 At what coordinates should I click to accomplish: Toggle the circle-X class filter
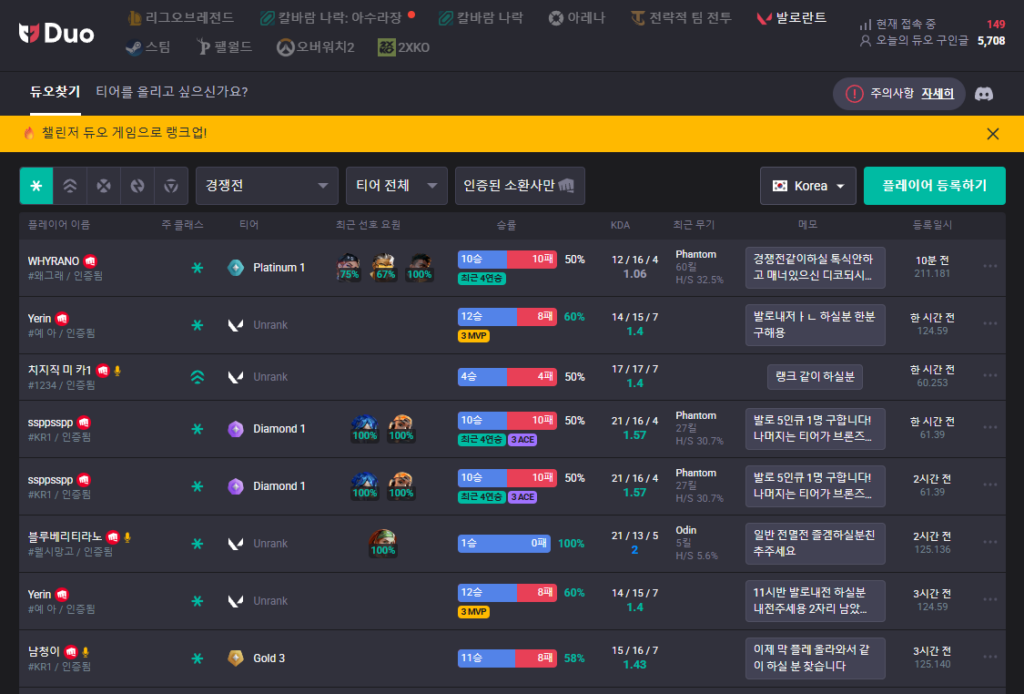click(104, 186)
